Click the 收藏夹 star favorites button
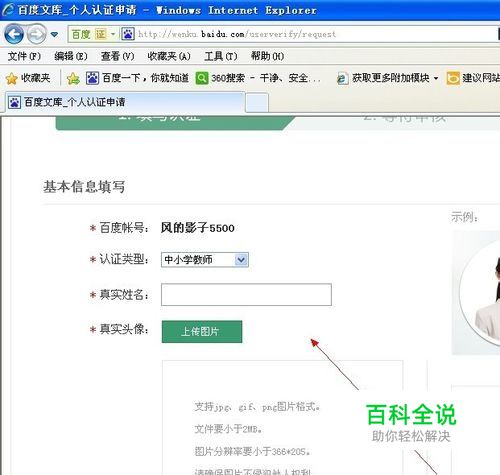 coord(28,78)
